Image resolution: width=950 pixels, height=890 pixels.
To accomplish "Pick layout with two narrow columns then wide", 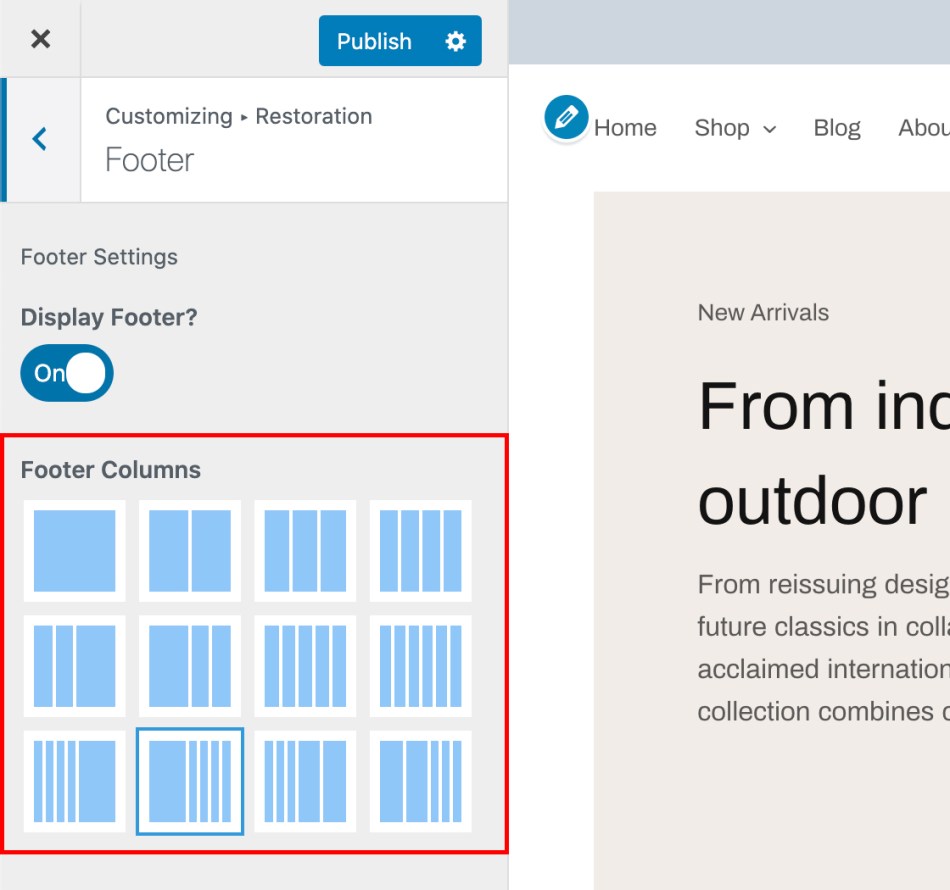I will [74, 666].
